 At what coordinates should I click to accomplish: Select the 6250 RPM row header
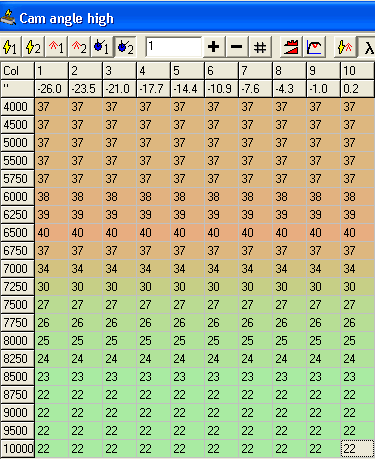(17, 215)
